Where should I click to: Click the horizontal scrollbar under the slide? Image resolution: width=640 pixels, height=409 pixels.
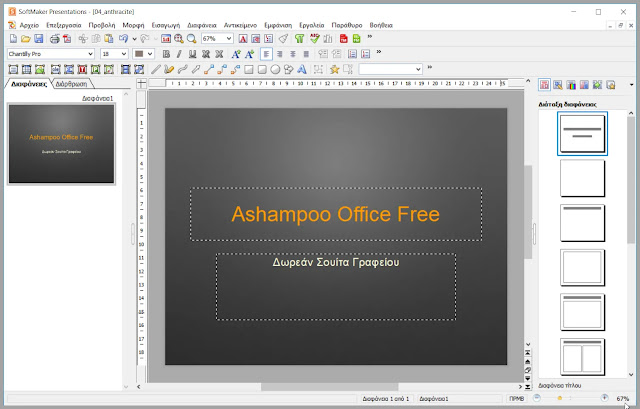(329, 387)
